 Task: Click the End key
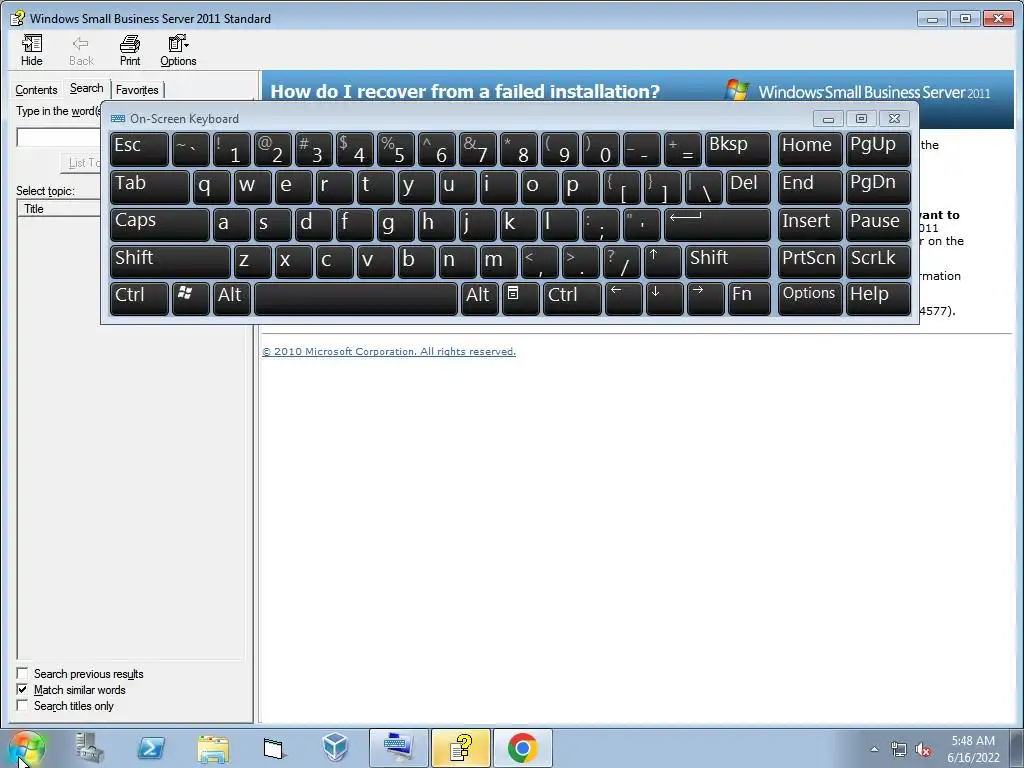[810, 187]
